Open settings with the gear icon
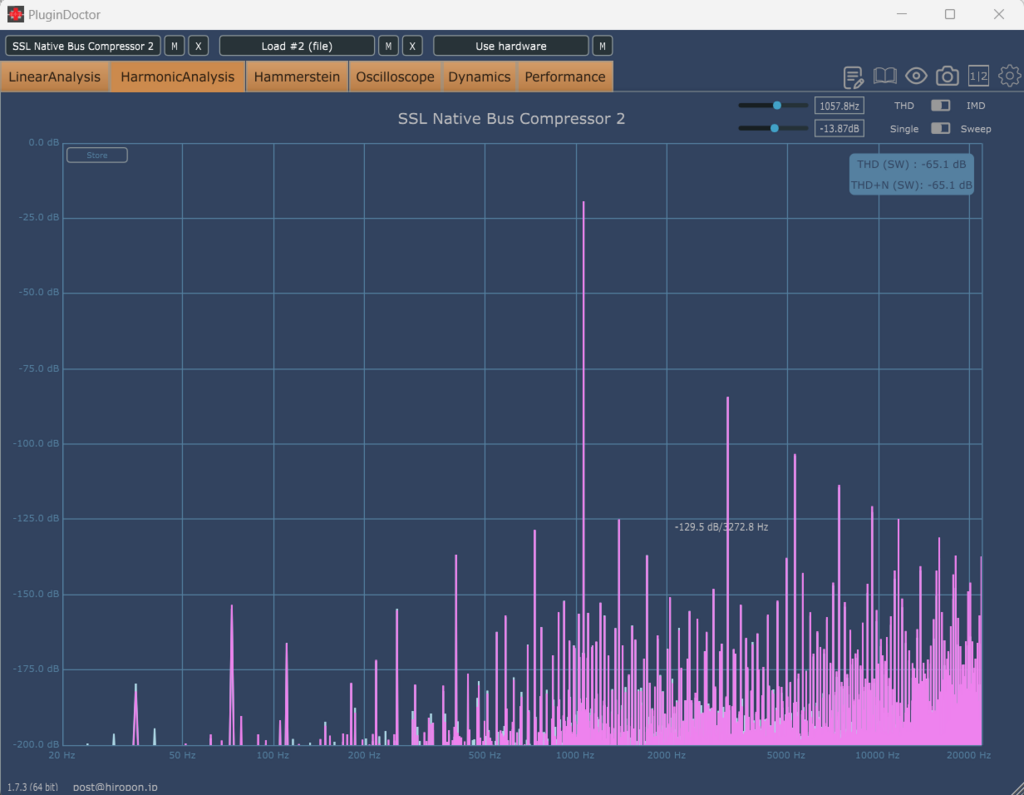This screenshot has height=795, width=1024. pyautogui.click(x=1010, y=76)
